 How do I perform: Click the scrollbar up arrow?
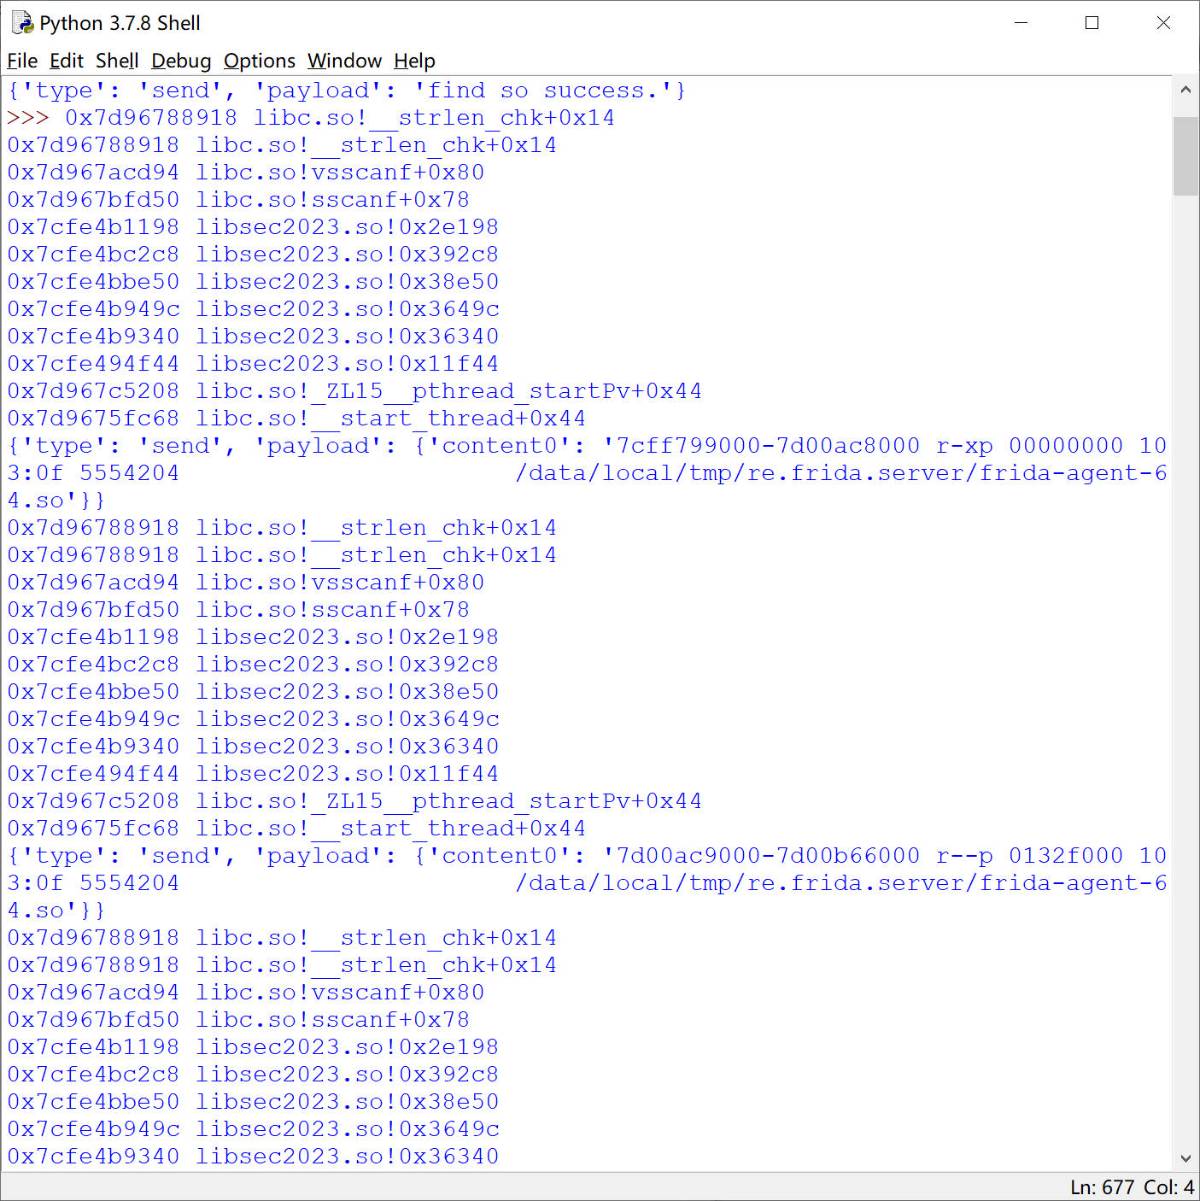[x=1185, y=90]
